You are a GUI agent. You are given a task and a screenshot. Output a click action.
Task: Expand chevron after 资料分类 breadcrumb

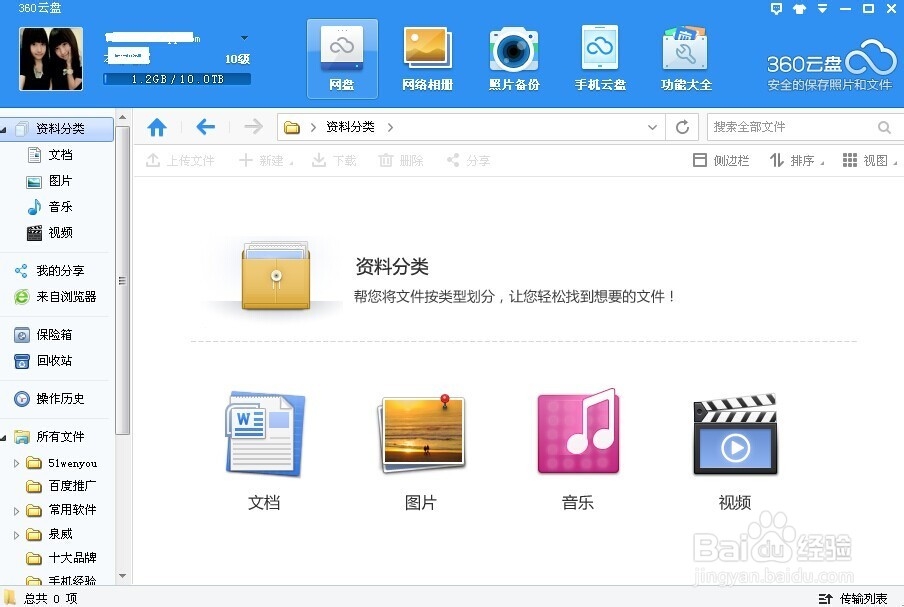390,127
